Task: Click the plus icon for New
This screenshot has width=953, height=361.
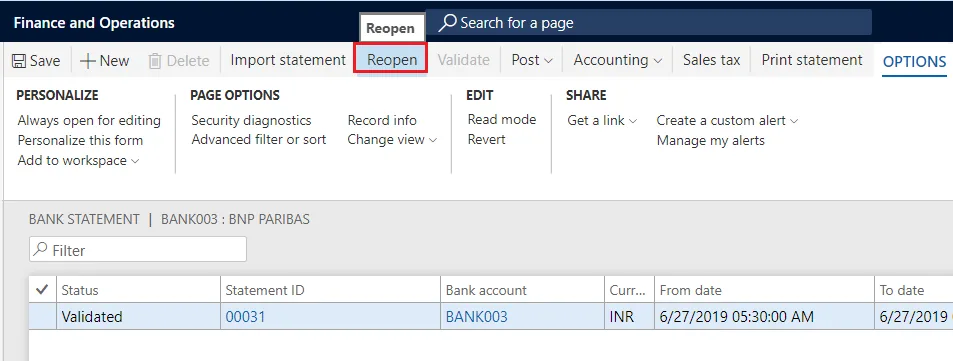Action: pyautogui.click(x=88, y=61)
